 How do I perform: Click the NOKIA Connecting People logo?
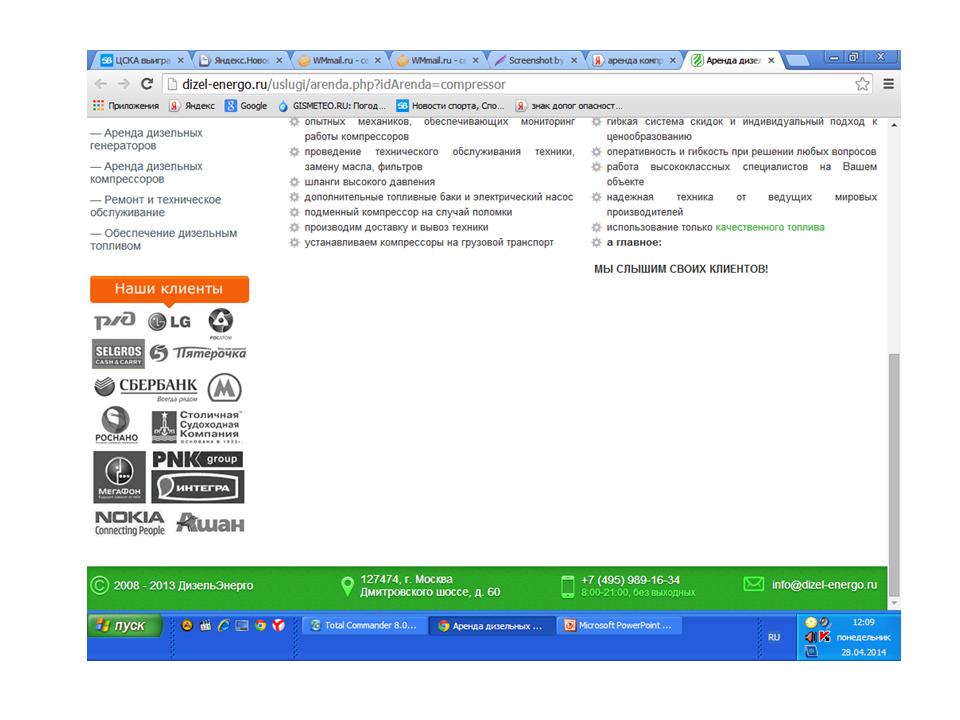click(x=130, y=523)
